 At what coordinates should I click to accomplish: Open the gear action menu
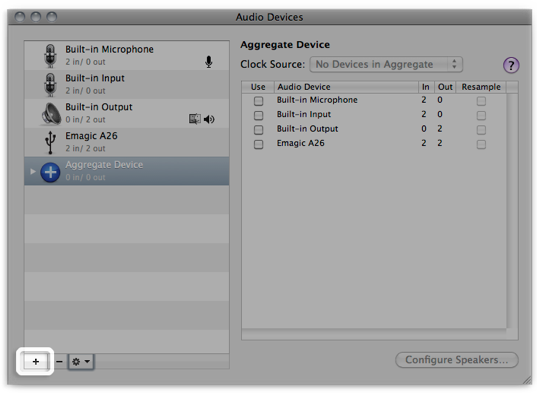click(x=81, y=362)
